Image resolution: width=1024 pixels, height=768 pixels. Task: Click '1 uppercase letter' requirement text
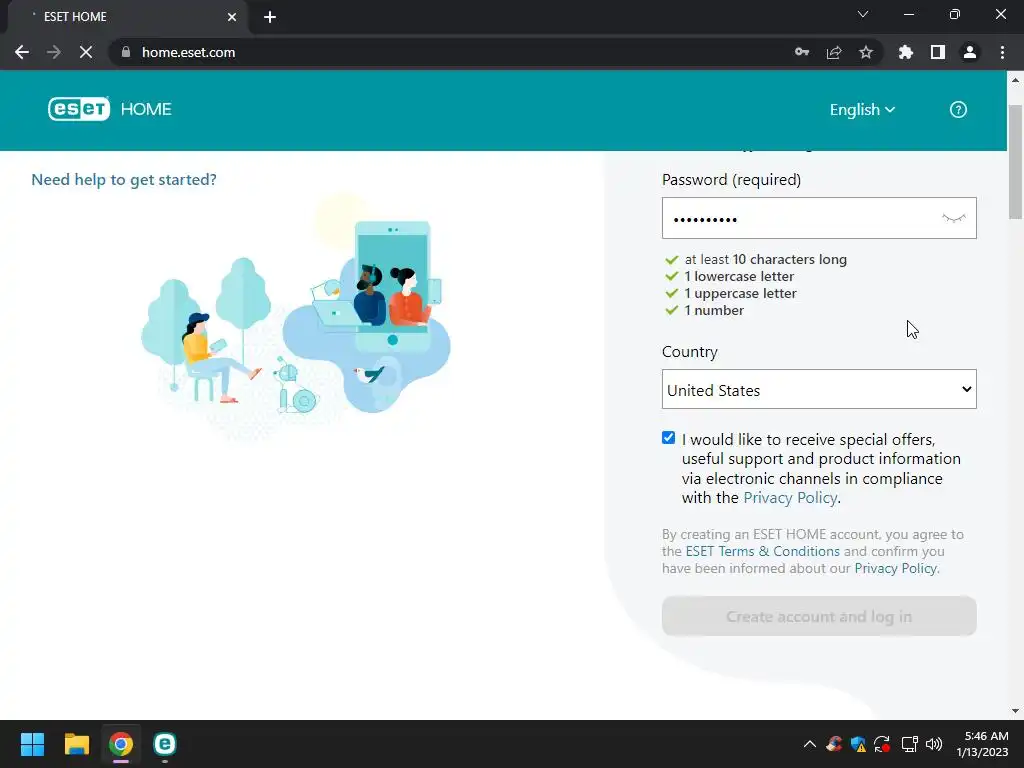740,293
